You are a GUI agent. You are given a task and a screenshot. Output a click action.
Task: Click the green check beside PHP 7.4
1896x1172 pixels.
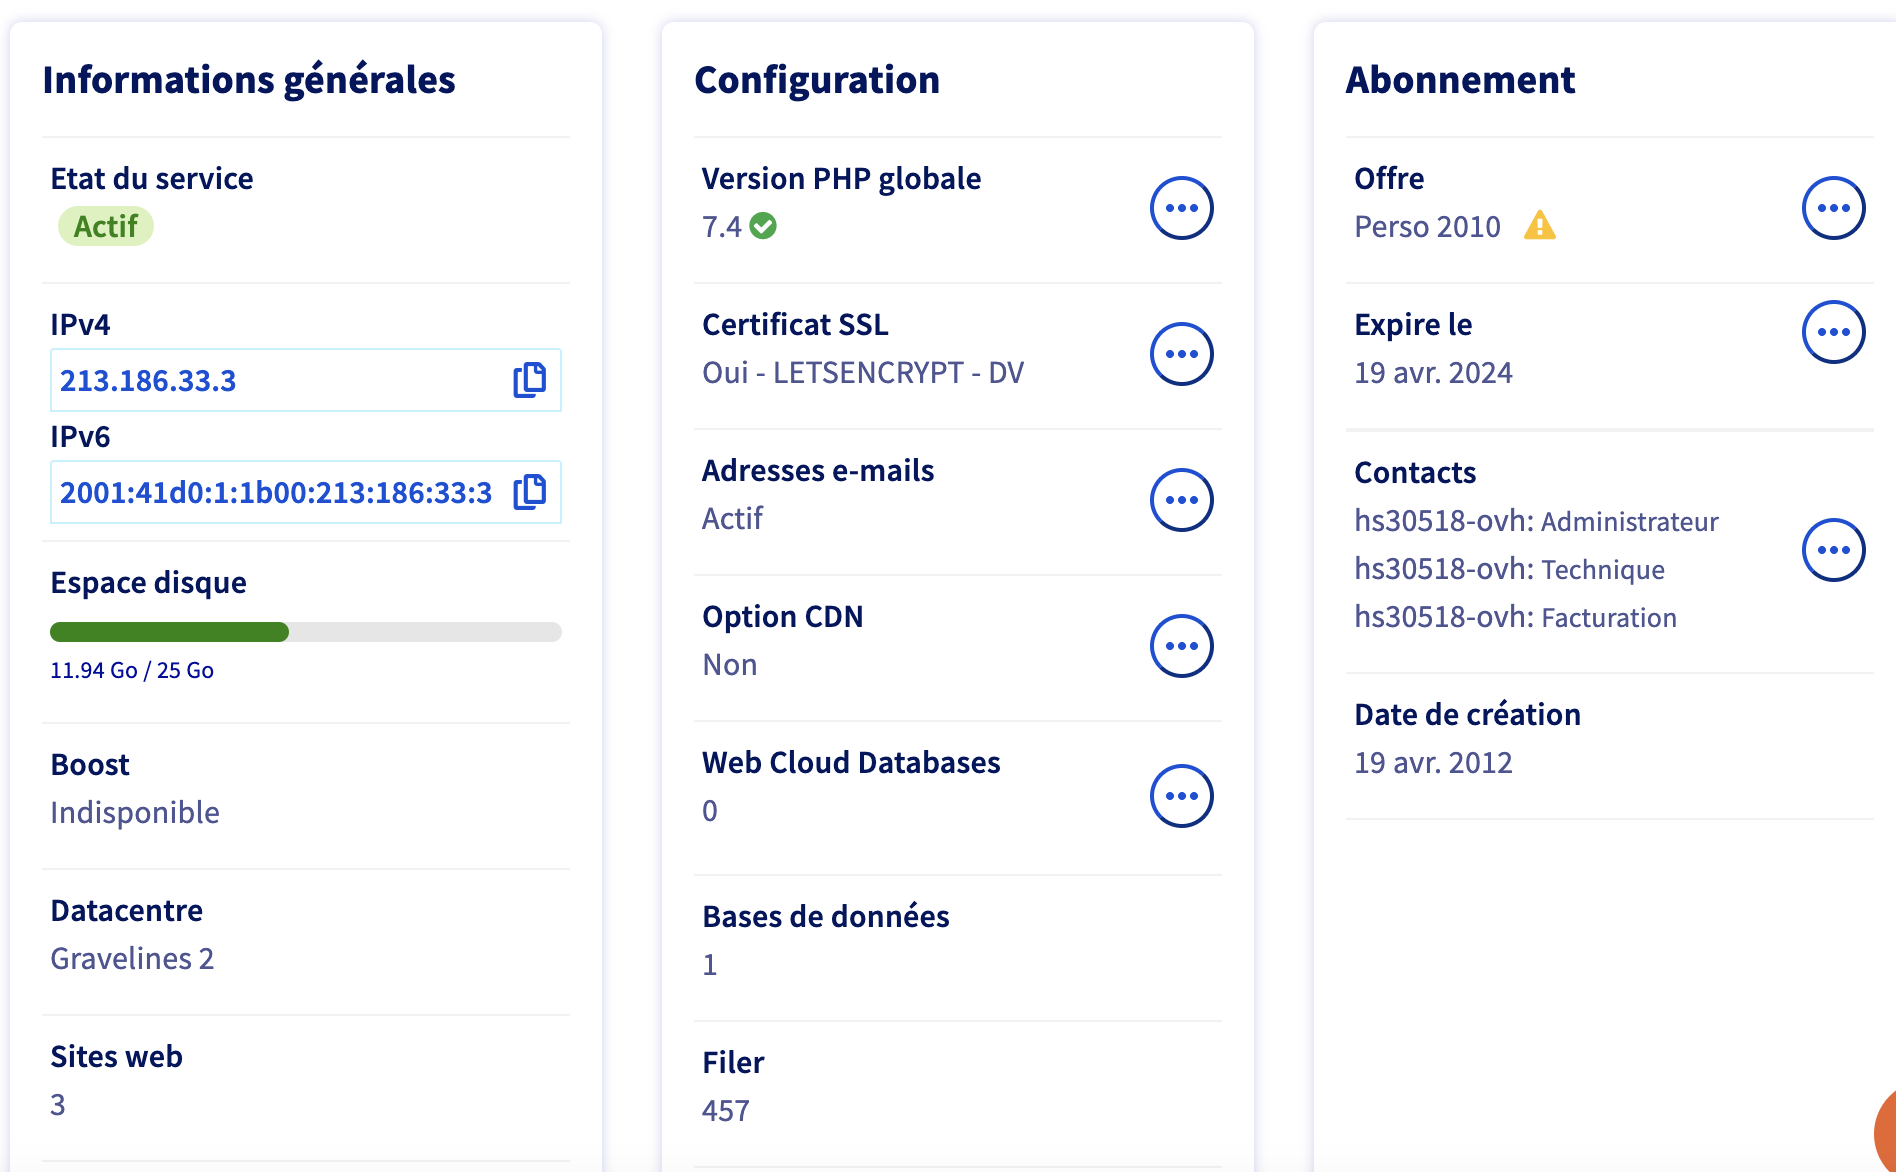pyautogui.click(x=763, y=226)
